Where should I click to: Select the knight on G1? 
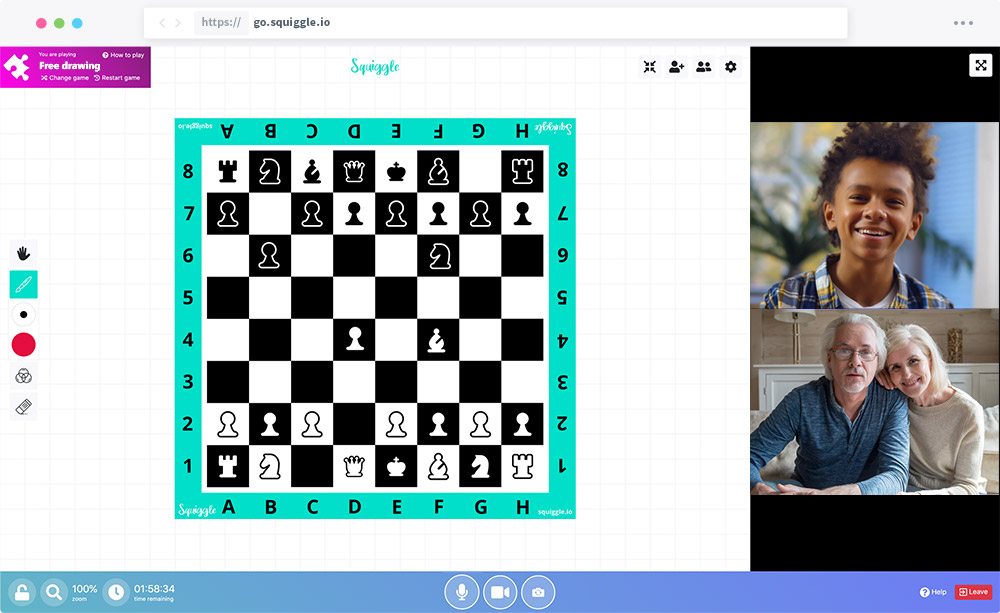[x=480, y=467]
